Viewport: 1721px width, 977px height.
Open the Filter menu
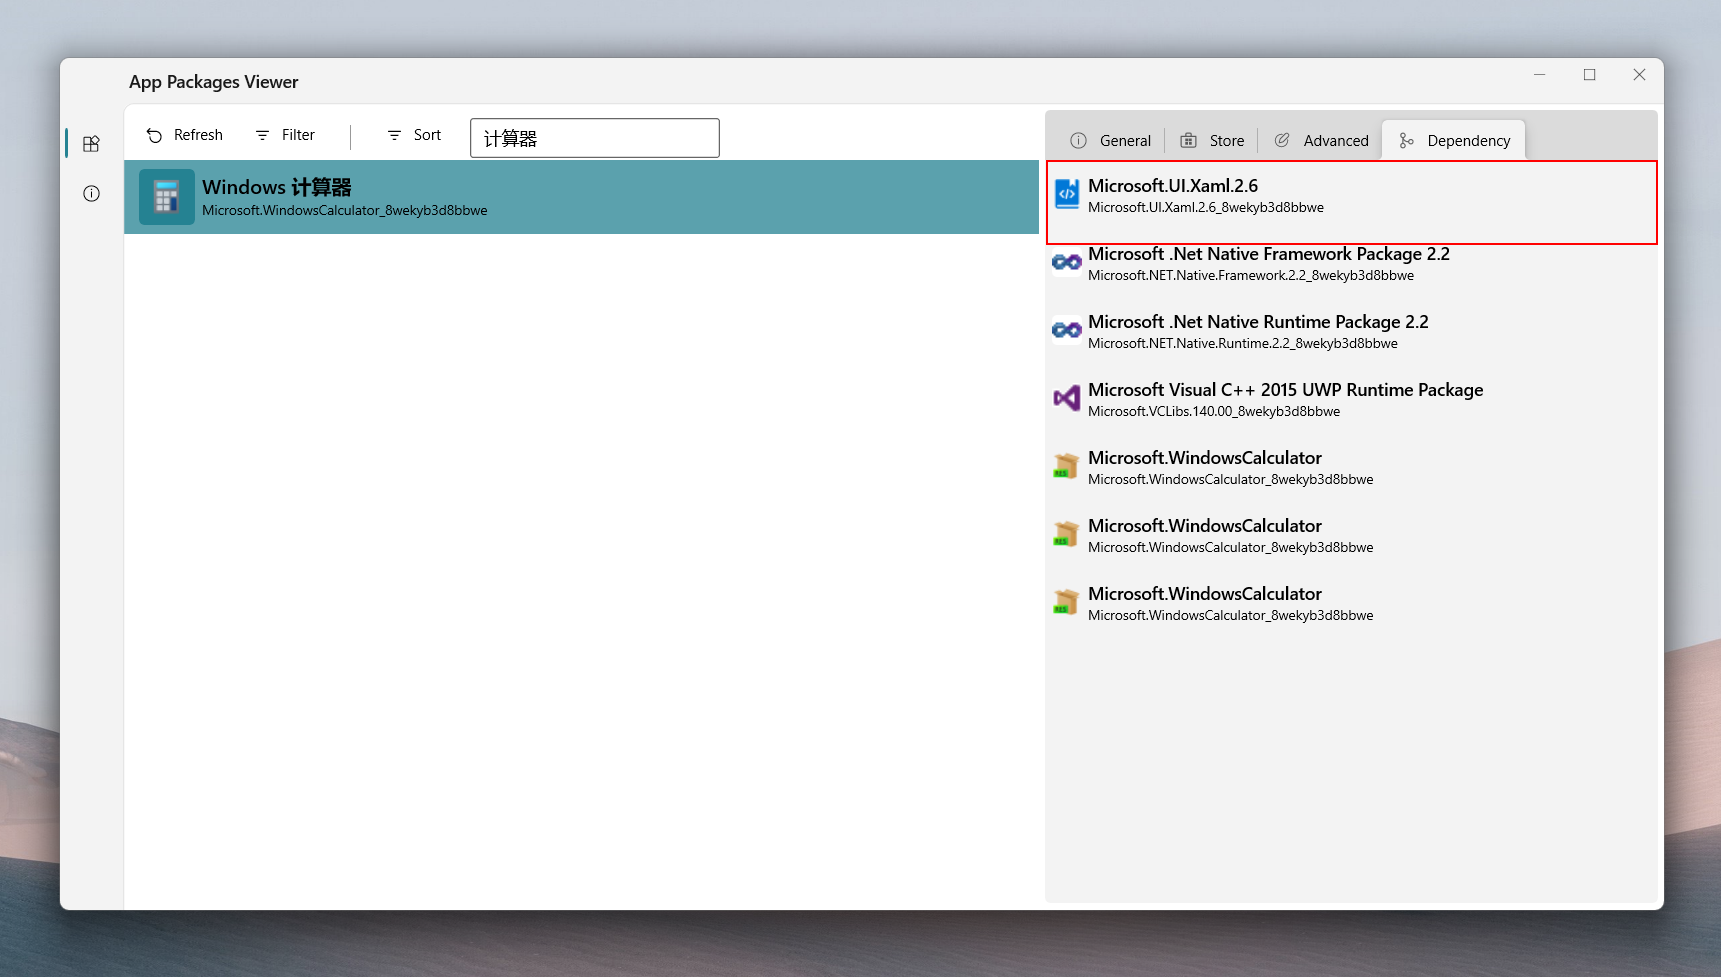coord(285,135)
